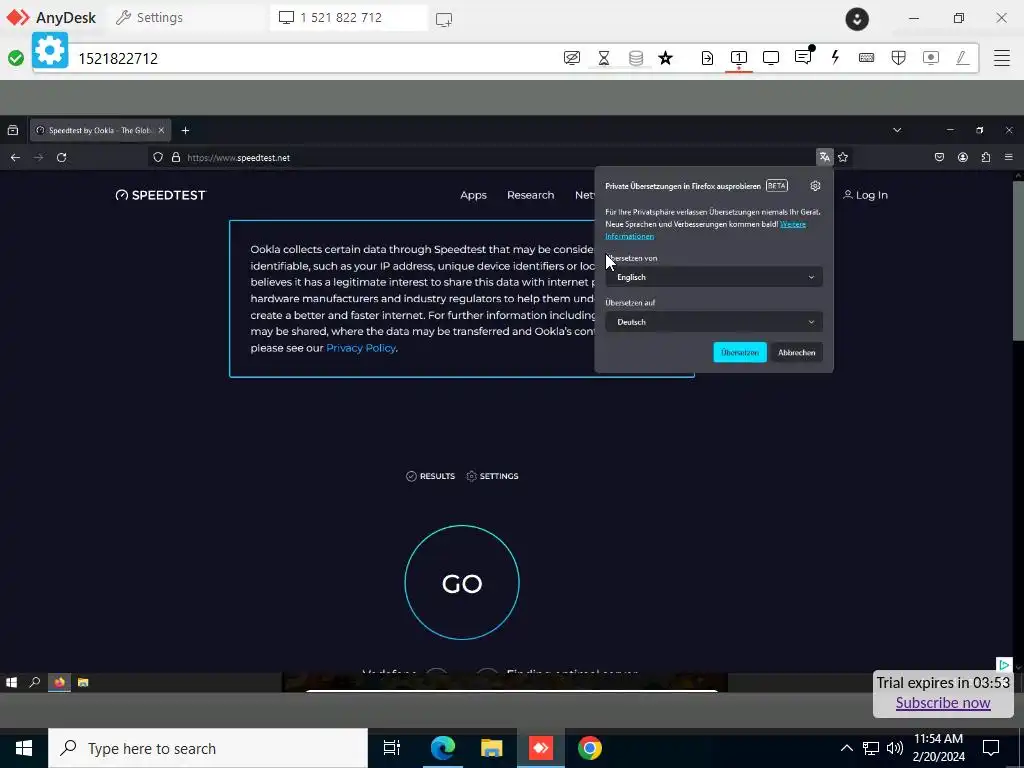The image size is (1024, 768).
Task: Click the hourglass icon in AnyDesk toolbar
Action: pos(604,58)
